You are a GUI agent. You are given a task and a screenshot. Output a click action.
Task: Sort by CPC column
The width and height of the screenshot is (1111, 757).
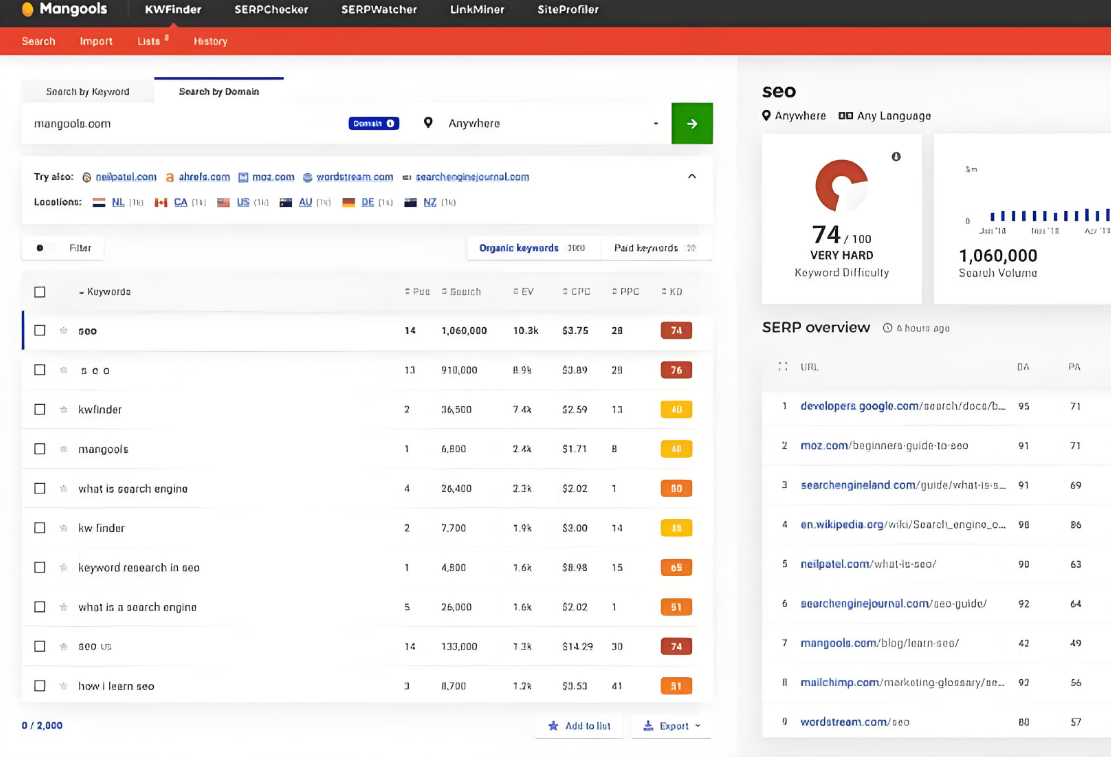576,292
